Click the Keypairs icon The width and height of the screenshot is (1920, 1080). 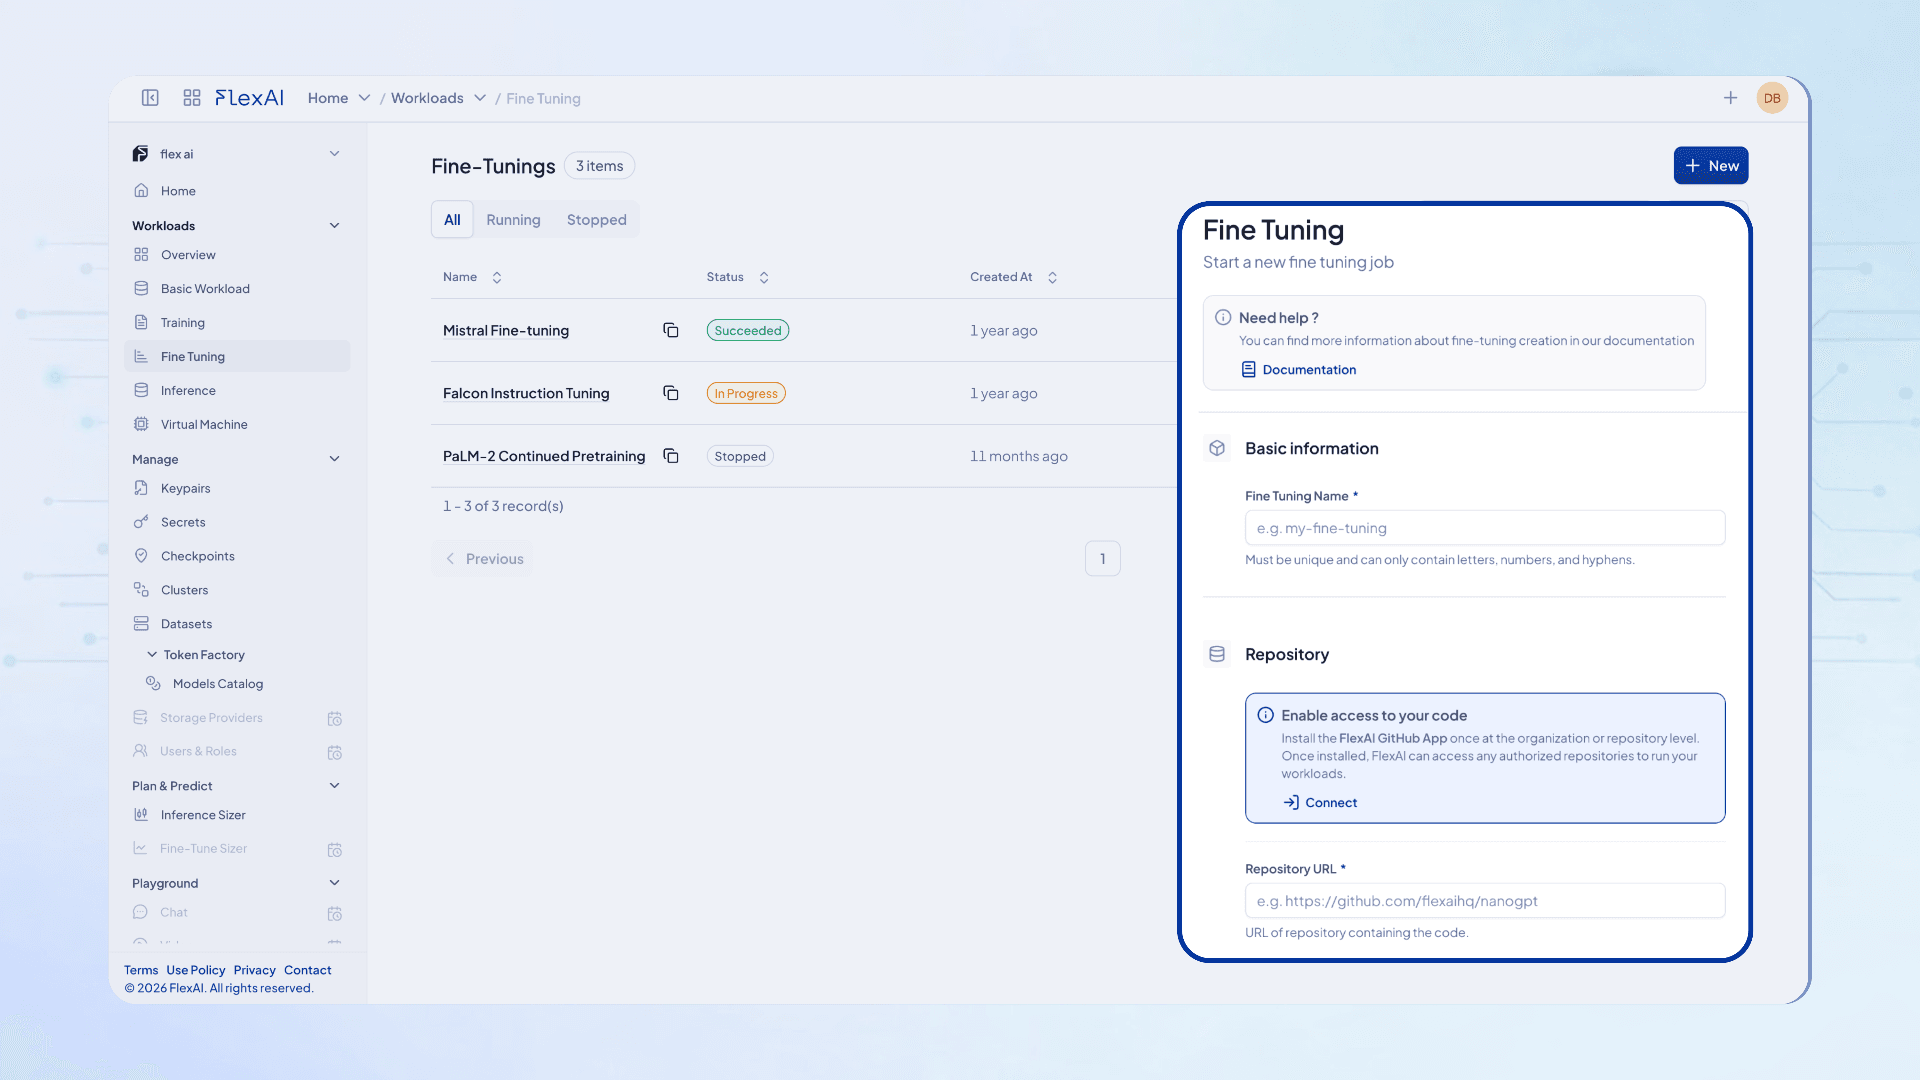(x=141, y=489)
